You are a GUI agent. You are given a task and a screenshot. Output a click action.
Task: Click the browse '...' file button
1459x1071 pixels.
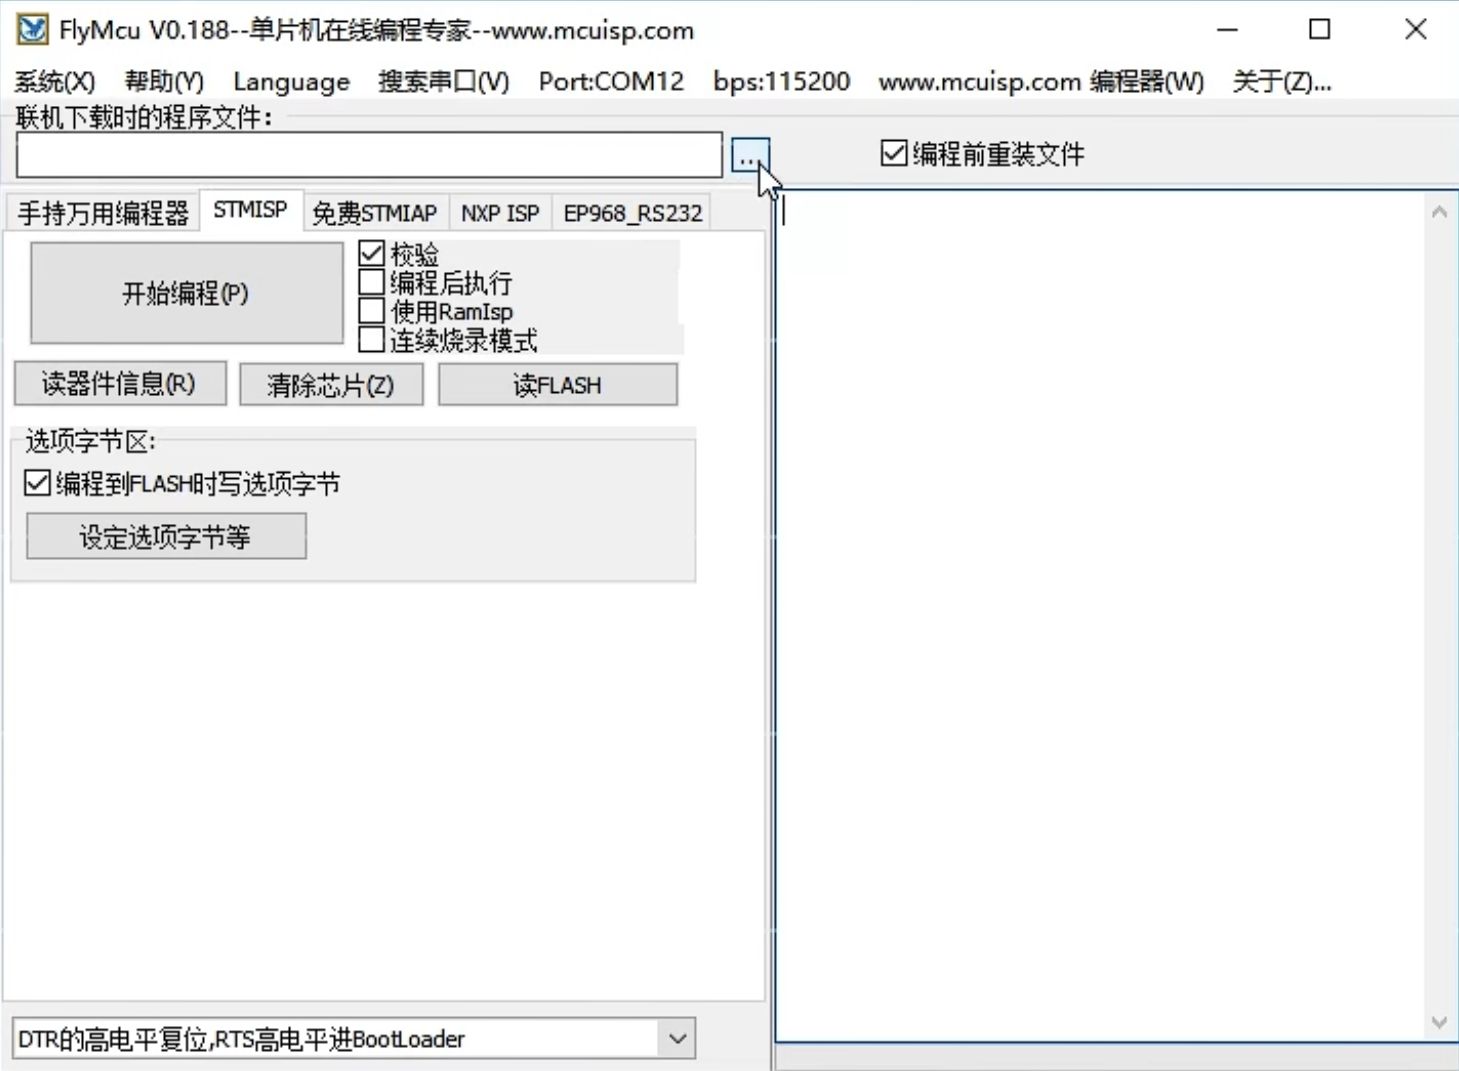click(750, 156)
